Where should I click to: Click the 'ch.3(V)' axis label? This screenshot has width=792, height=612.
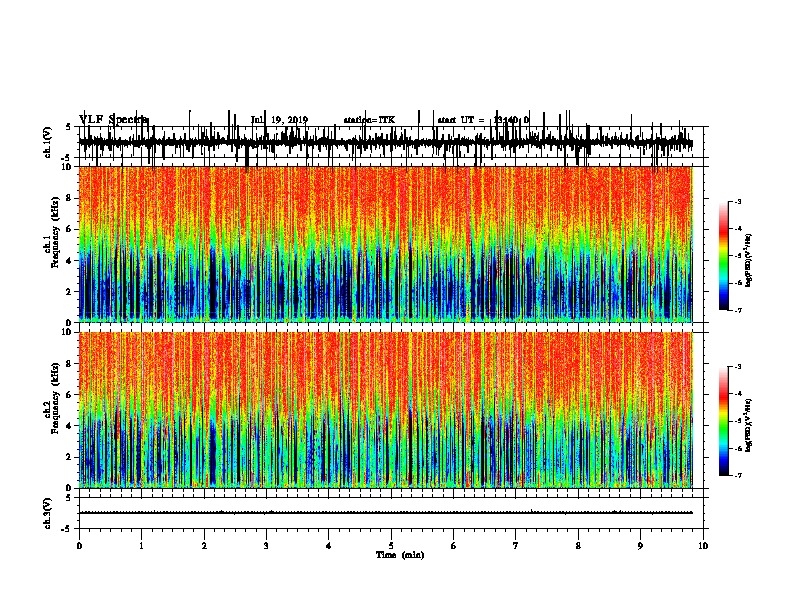coord(47,514)
